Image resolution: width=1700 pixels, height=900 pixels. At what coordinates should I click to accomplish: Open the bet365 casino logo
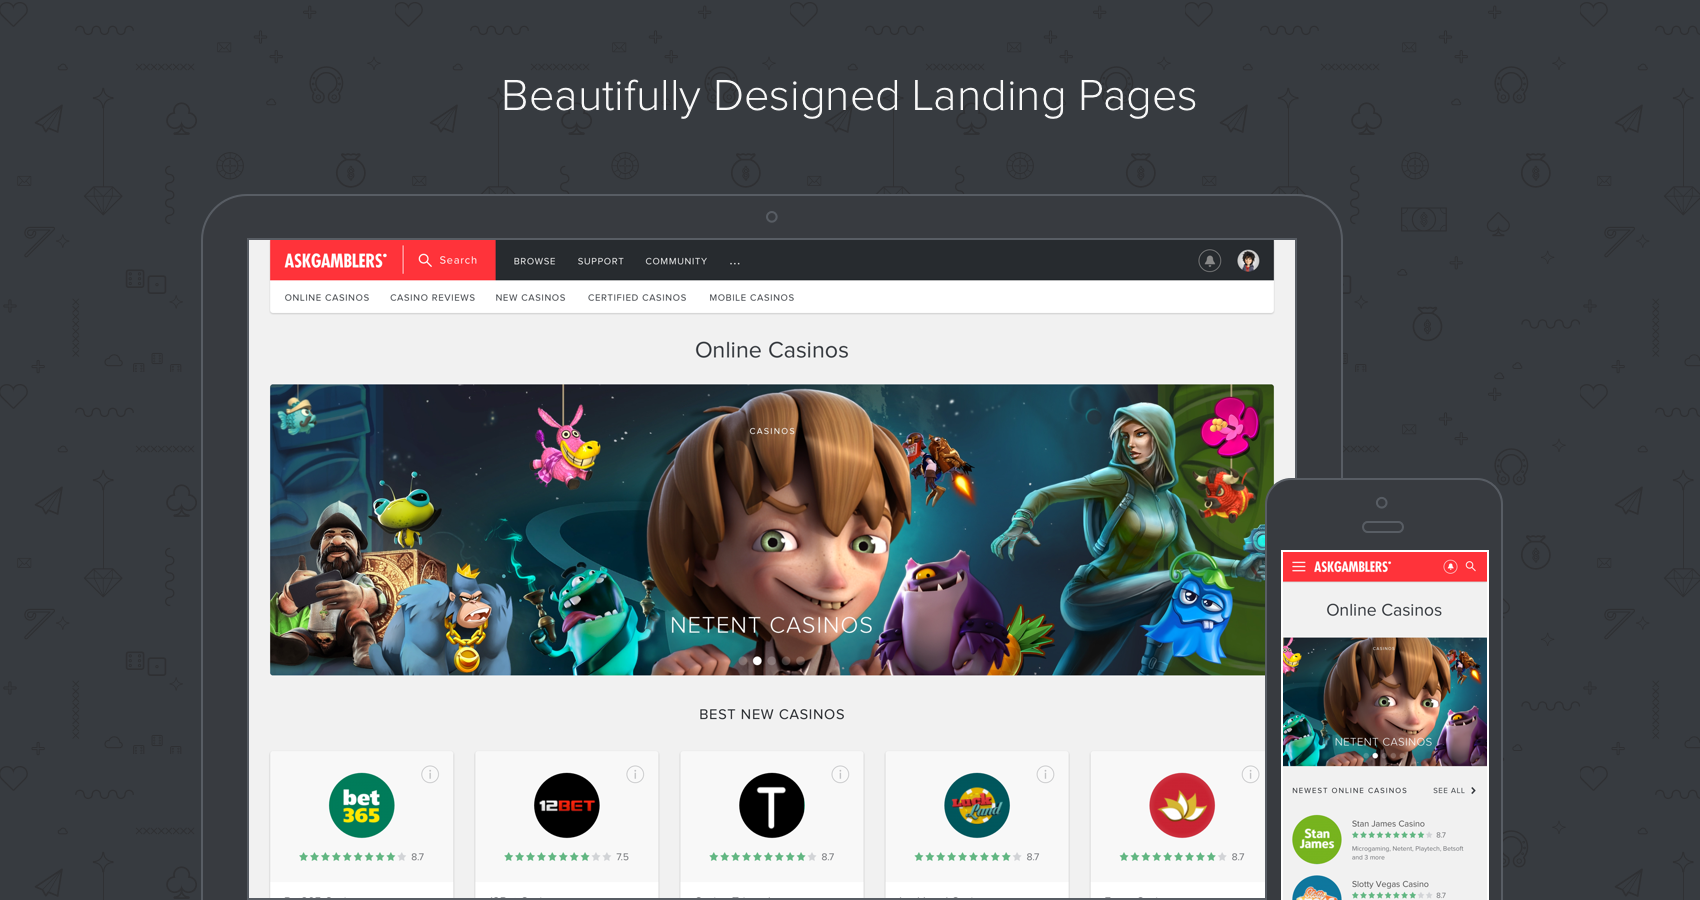(361, 805)
